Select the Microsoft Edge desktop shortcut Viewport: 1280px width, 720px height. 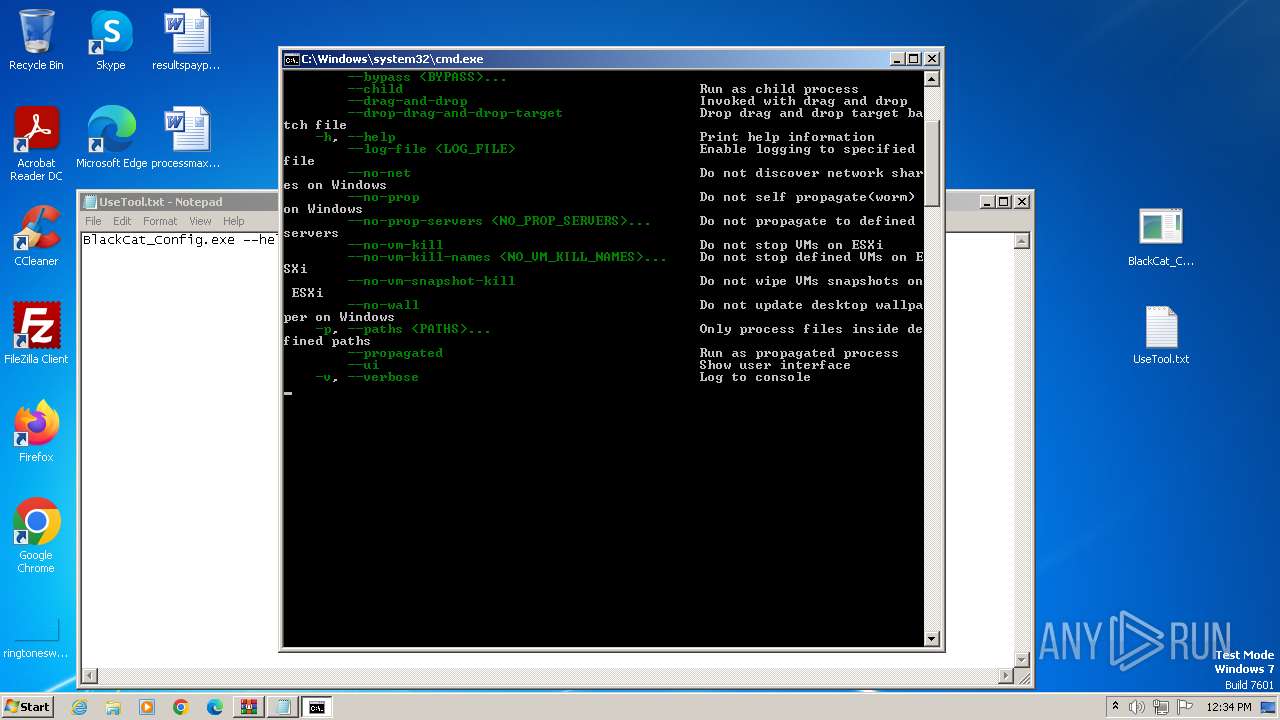(x=111, y=138)
